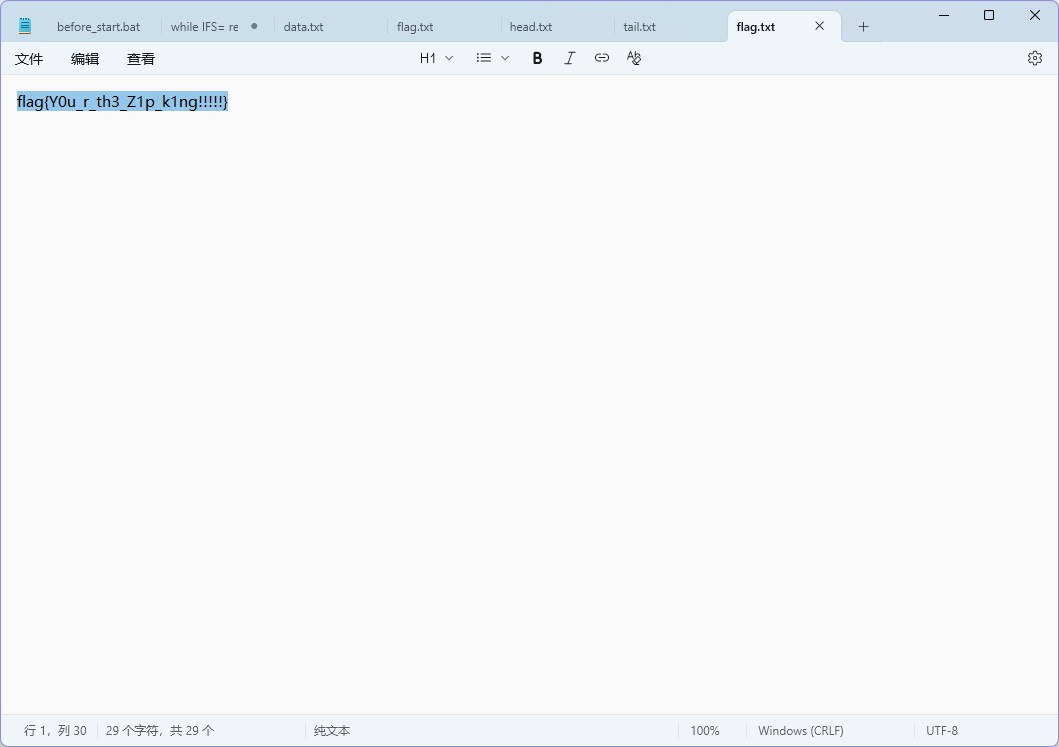
Task: Toggle bold formatting
Action: pyautogui.click(x=537, y=58)
